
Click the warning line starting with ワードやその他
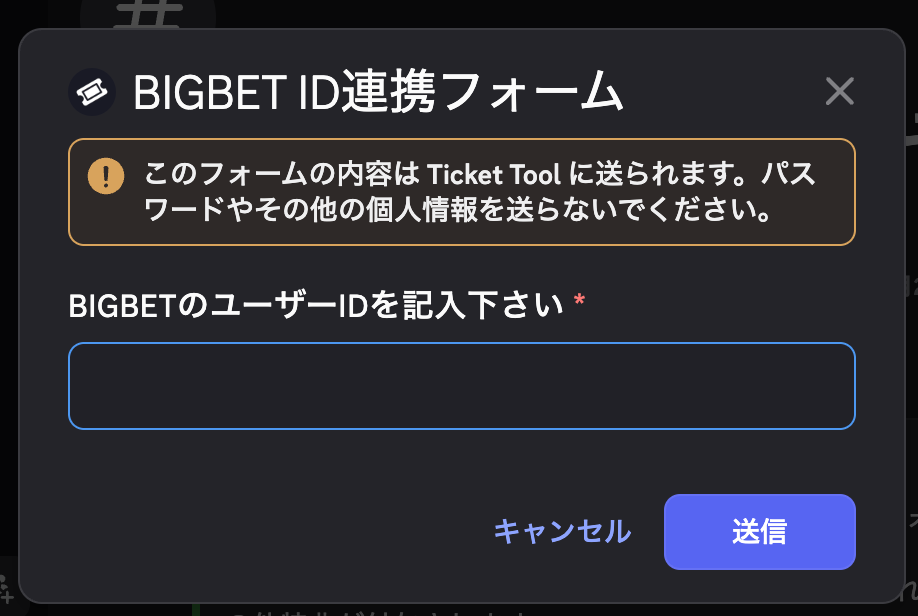pyautogui.click(x=458, y=210)
